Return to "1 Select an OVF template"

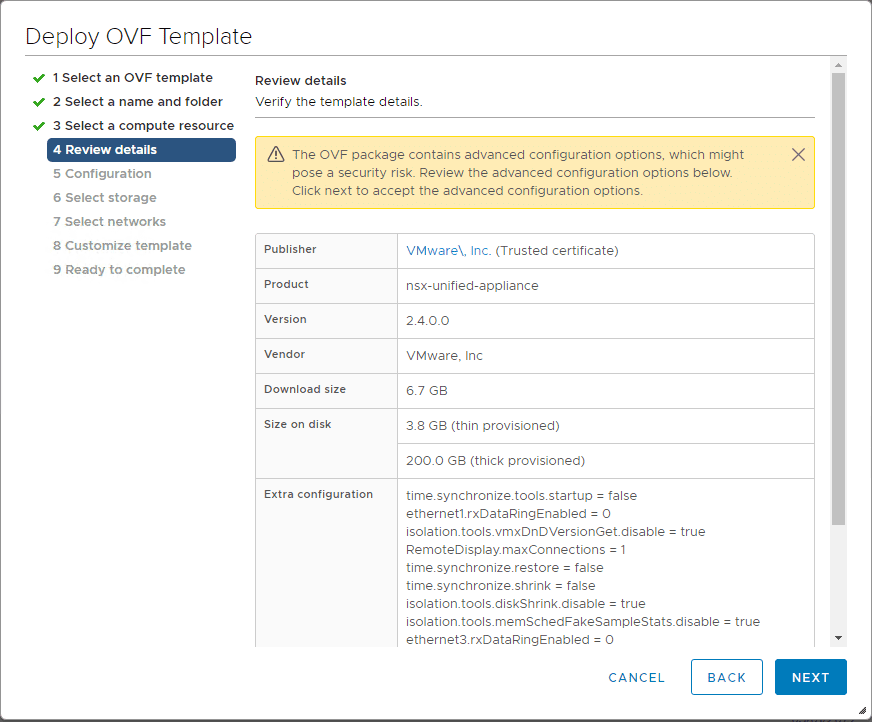(133, 77)
